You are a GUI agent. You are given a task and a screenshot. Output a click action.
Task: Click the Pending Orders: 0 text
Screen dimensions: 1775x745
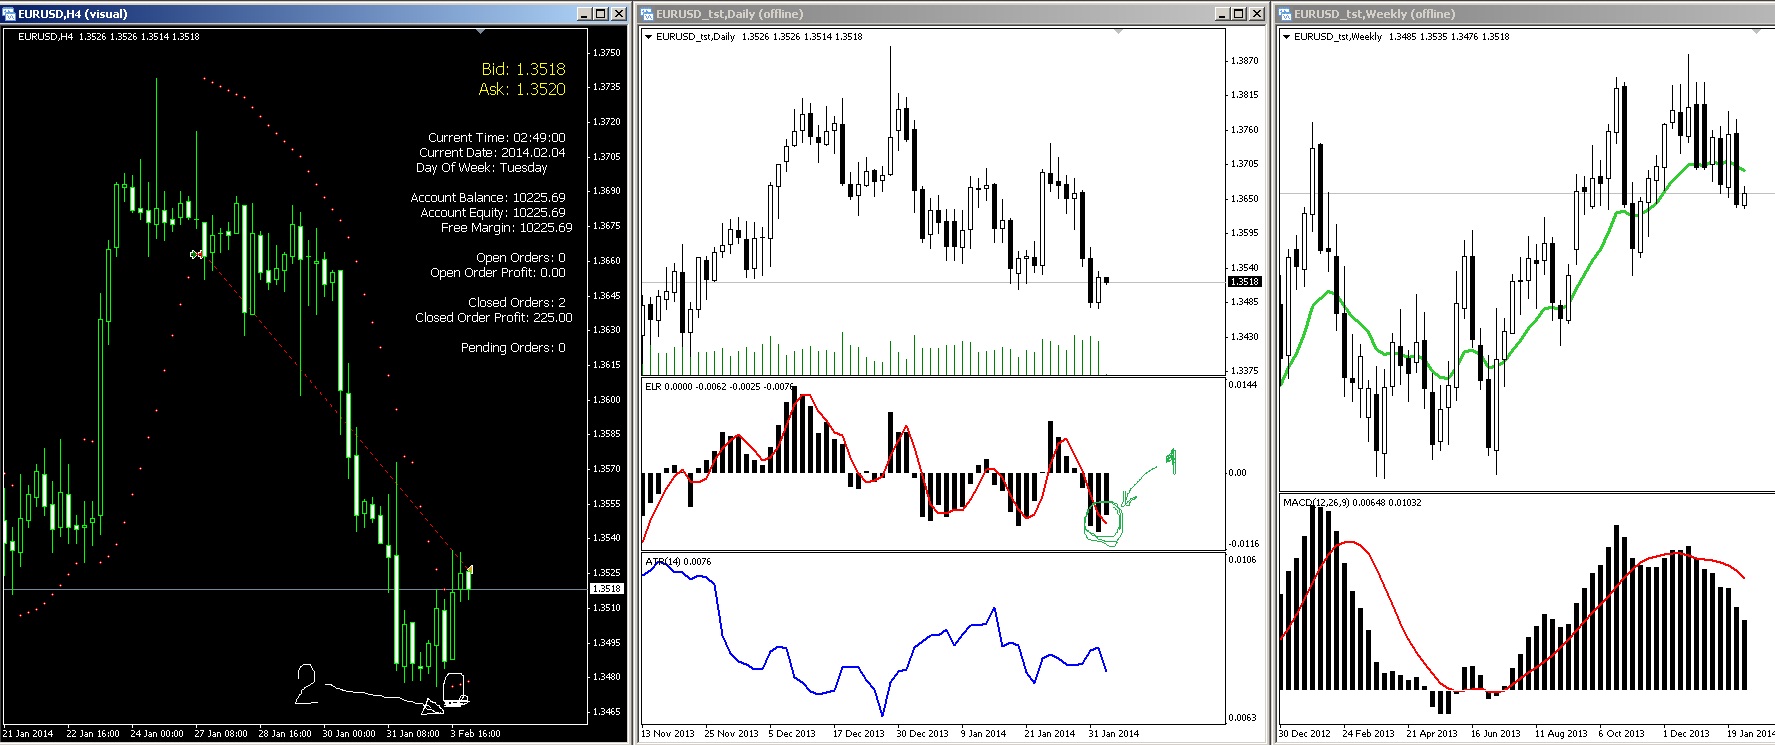click(513, 348)
